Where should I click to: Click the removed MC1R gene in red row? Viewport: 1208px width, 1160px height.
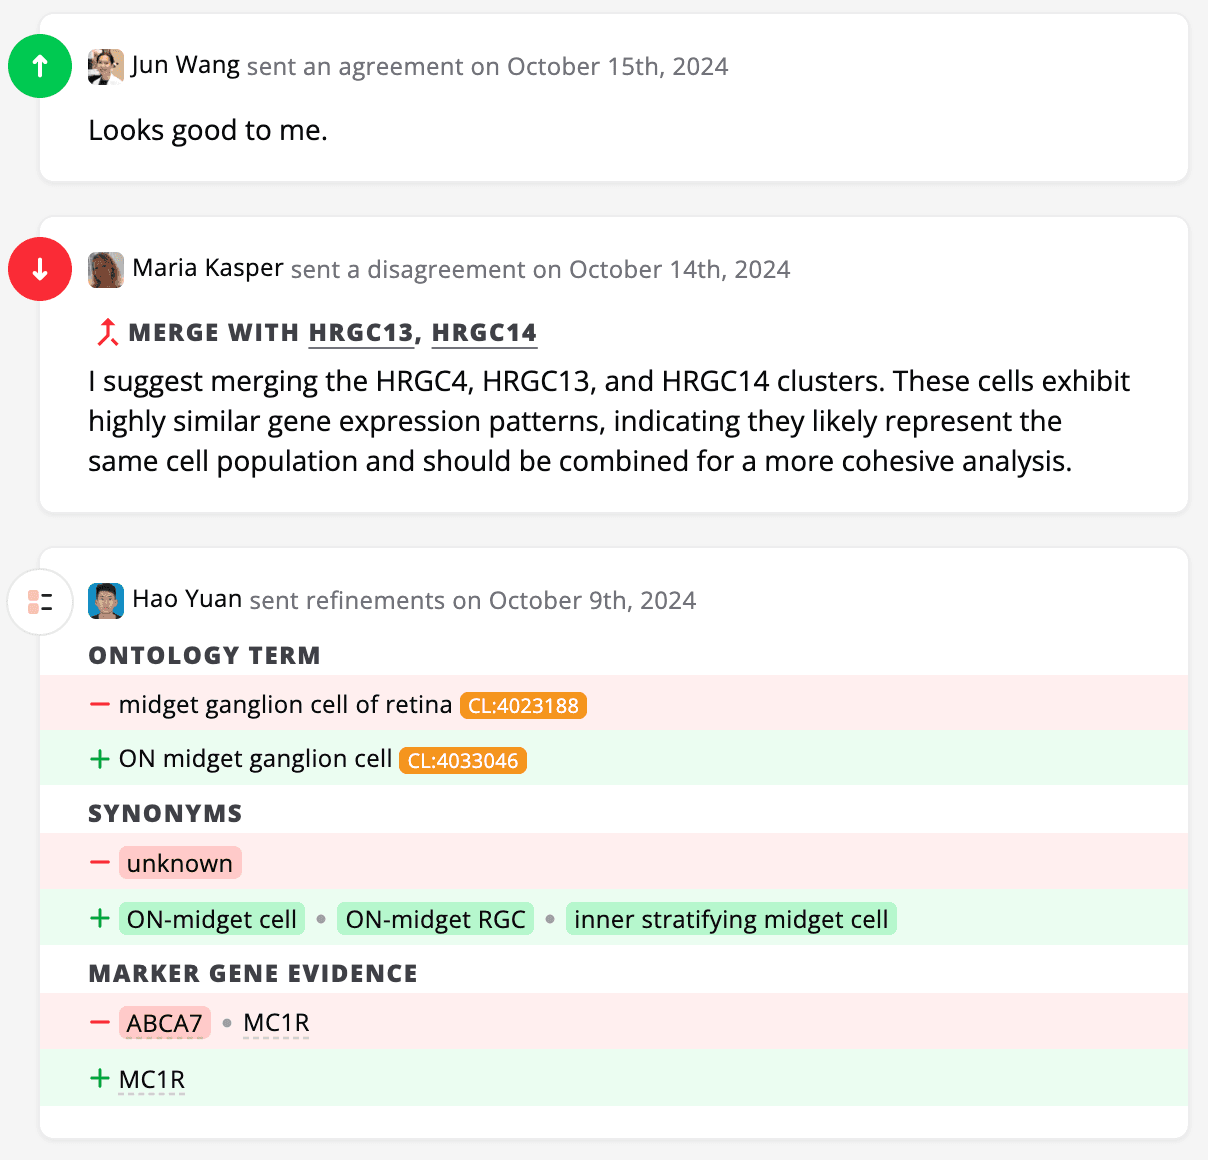point(276,1024)
